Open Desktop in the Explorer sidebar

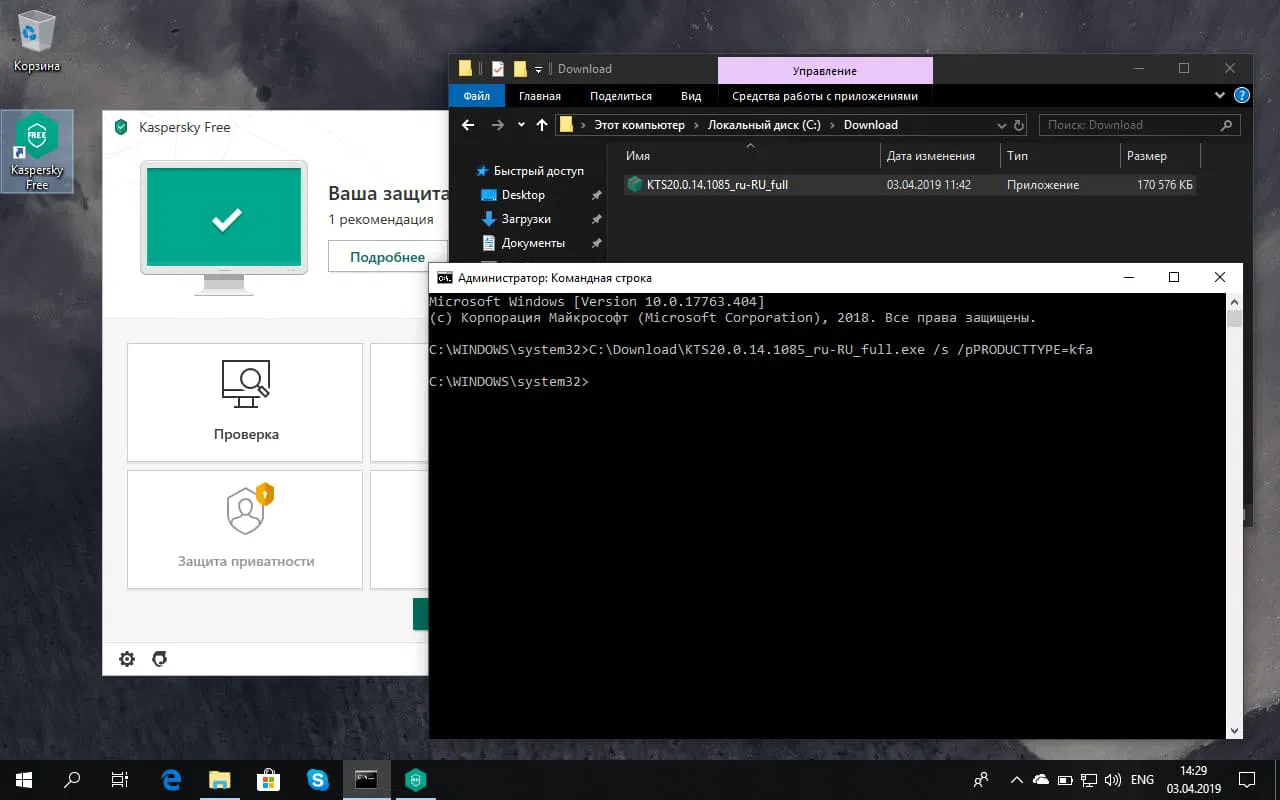(523, 195)
